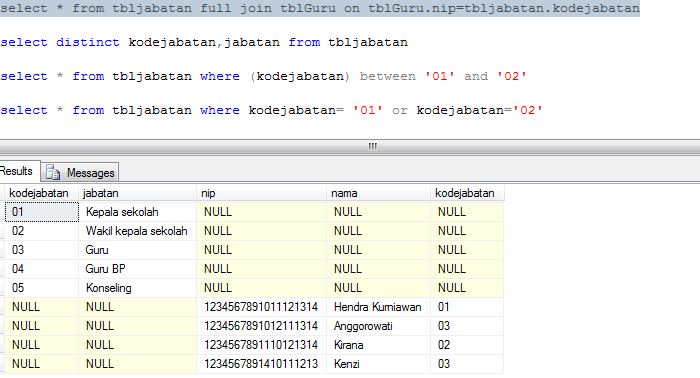Click the 'Kirana' cell
The image size is (700, 378).
click(379, 345)
